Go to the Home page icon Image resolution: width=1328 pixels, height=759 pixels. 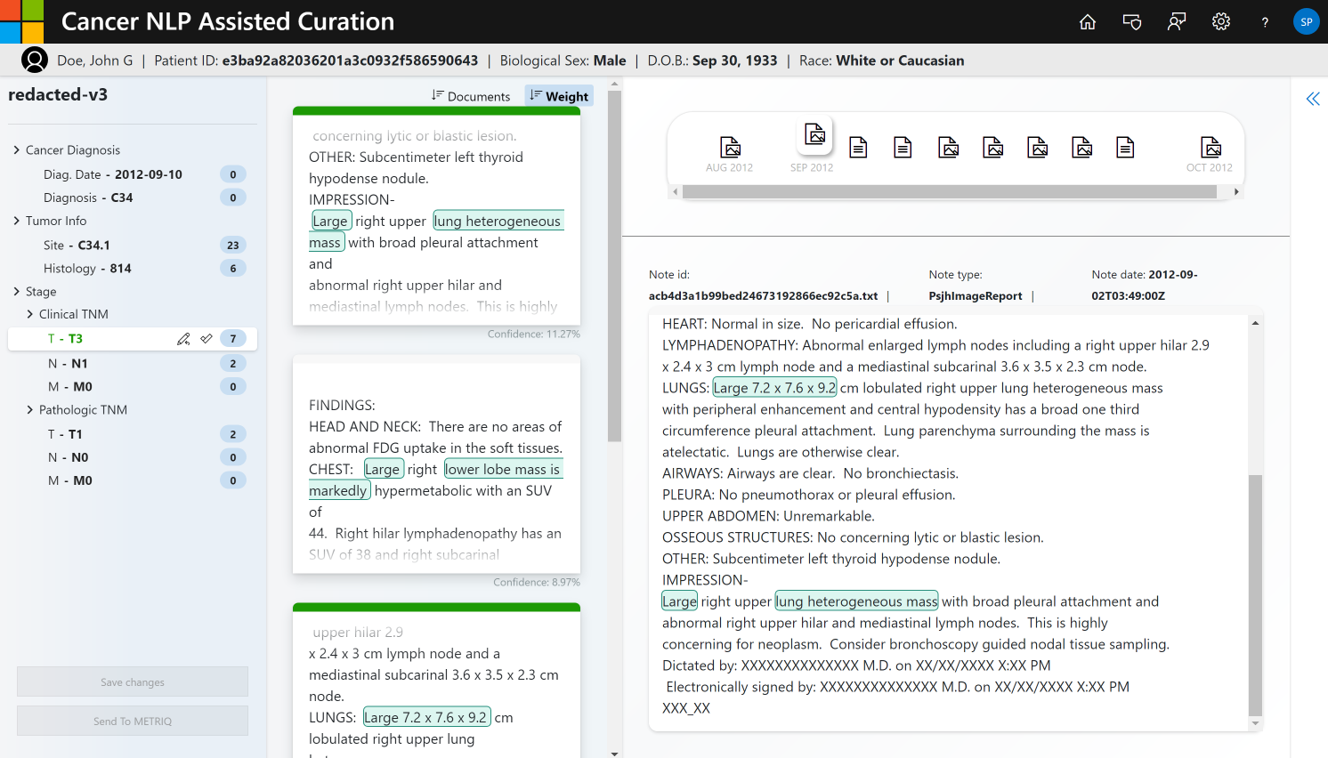tap(1087, 22)
